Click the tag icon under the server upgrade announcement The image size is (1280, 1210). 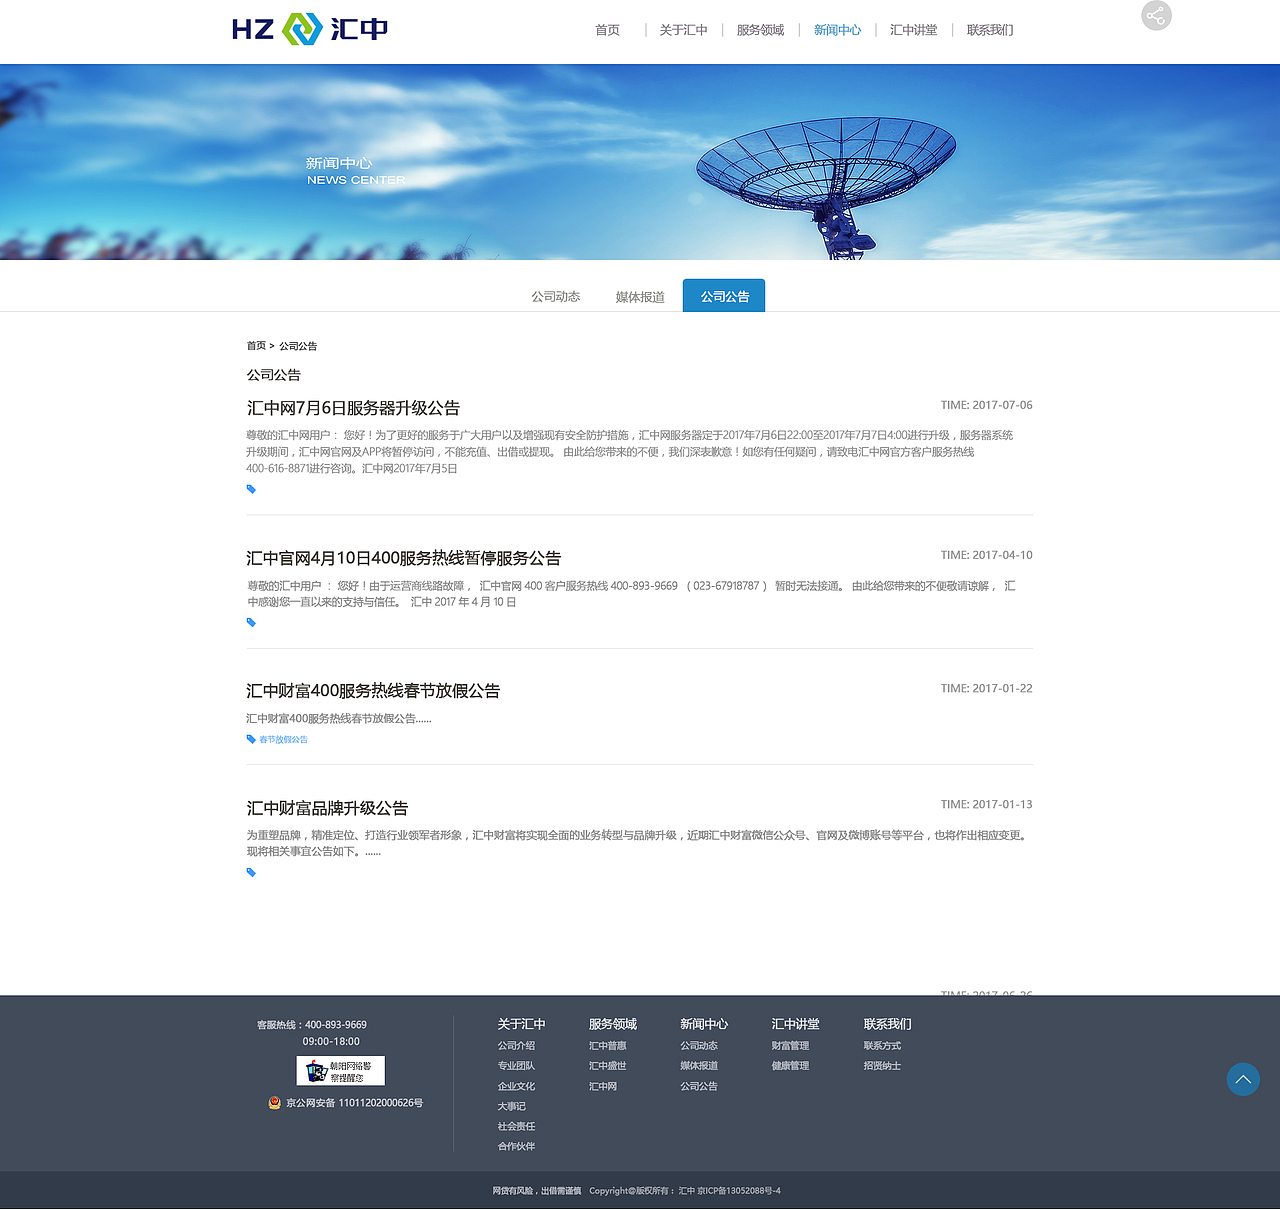click(251, 489)
